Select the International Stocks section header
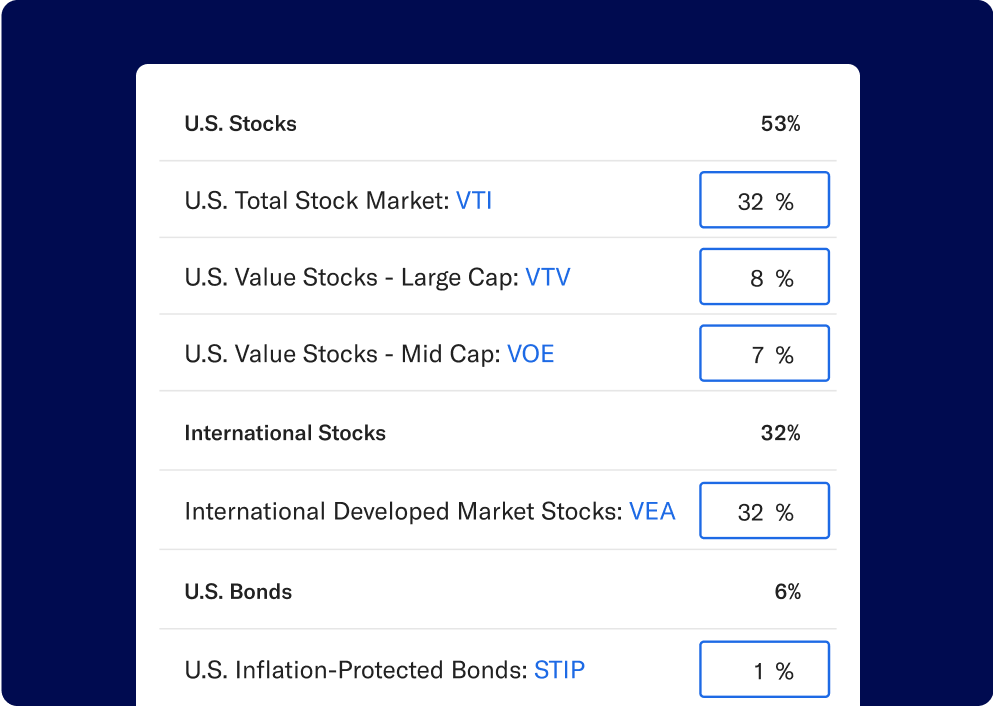 285,432
